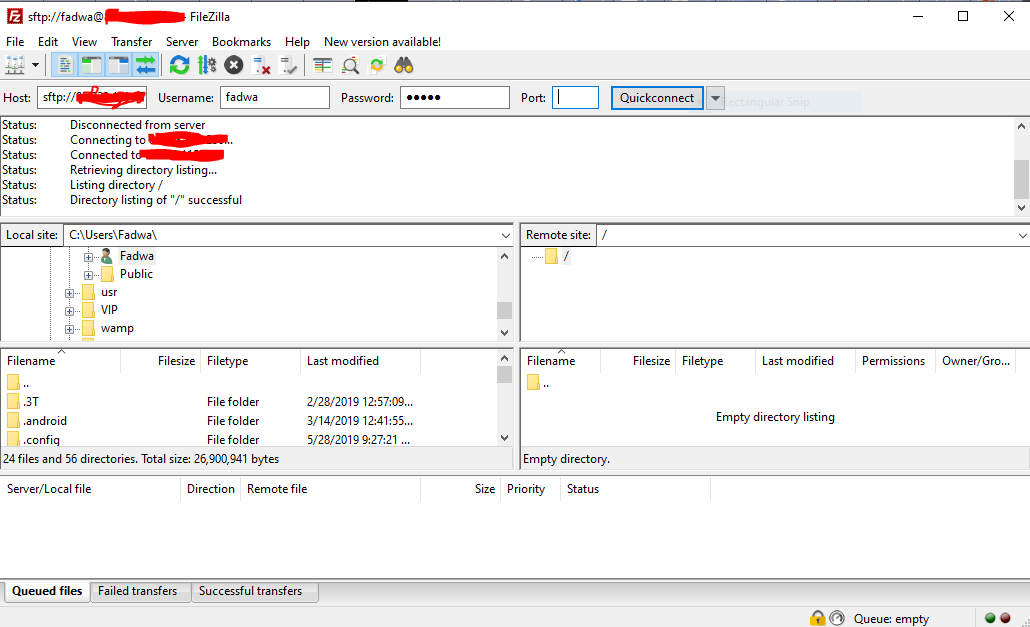Screen dimensions: 1030x627
Task: Focus the Host input field
Action: click(x=92, y=98)
